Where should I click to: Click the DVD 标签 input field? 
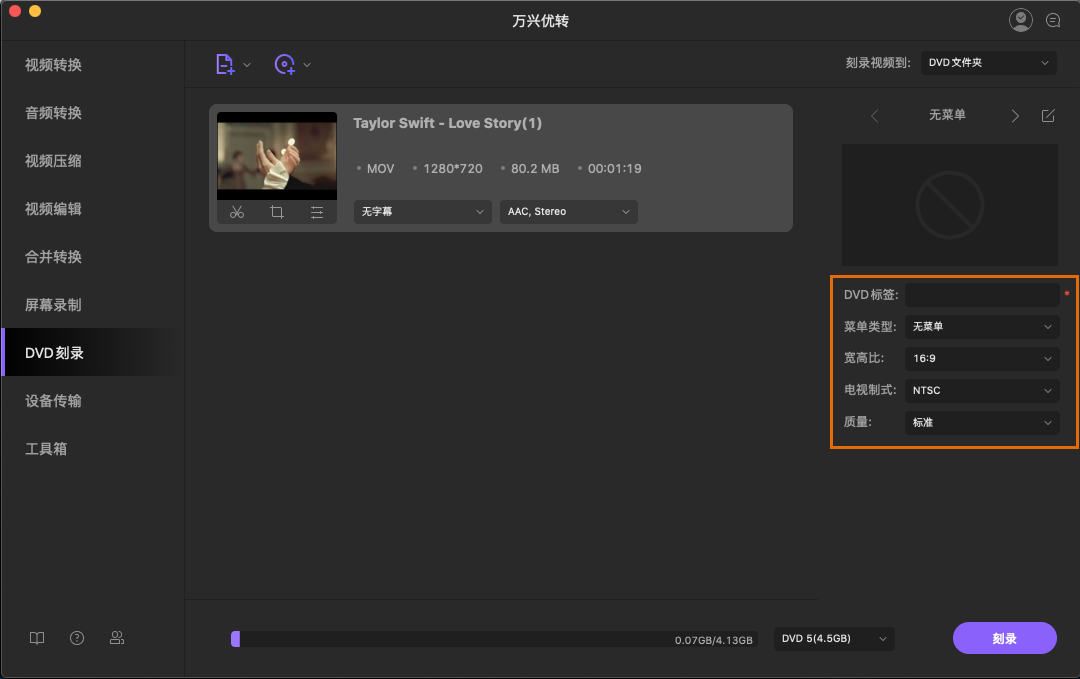point(981,294)
